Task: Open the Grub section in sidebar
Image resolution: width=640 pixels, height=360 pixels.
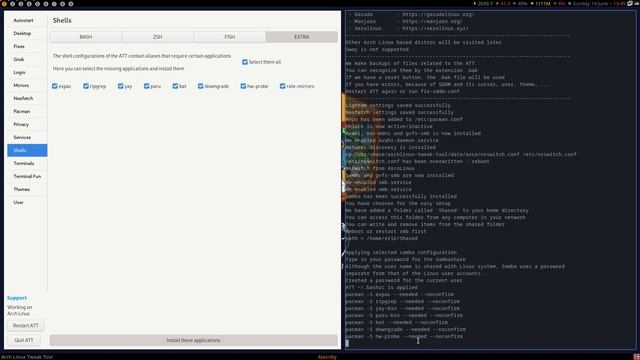Action: coord(27,60)
